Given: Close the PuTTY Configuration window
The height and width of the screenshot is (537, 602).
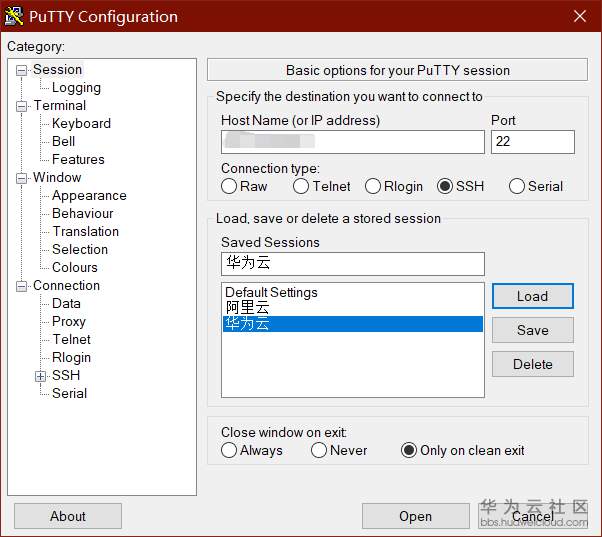Looking at the screenshot, I should (x=579, y=16).
